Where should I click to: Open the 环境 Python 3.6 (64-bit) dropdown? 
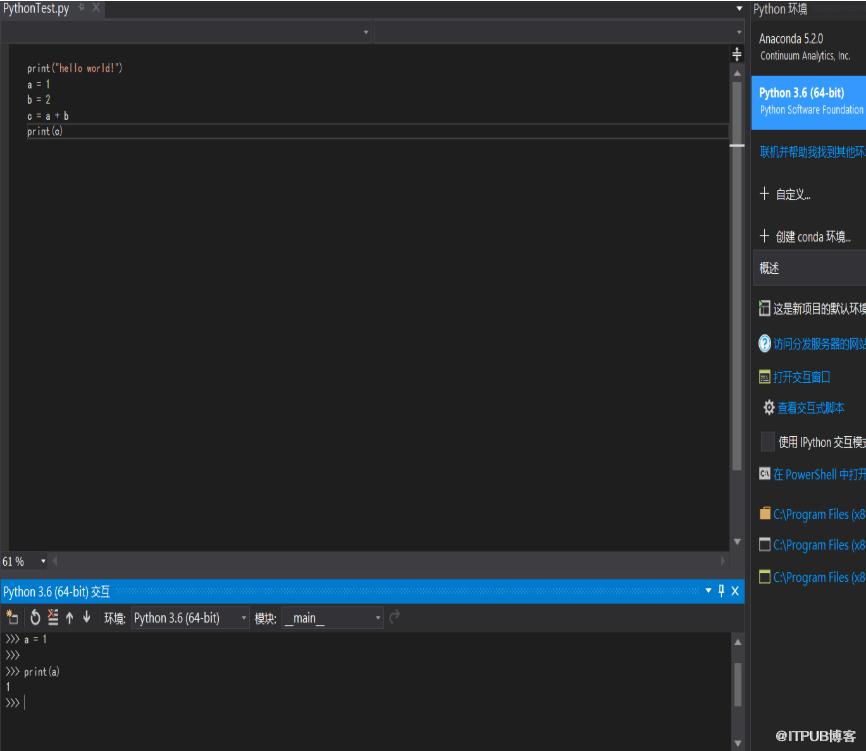point(189,618)
